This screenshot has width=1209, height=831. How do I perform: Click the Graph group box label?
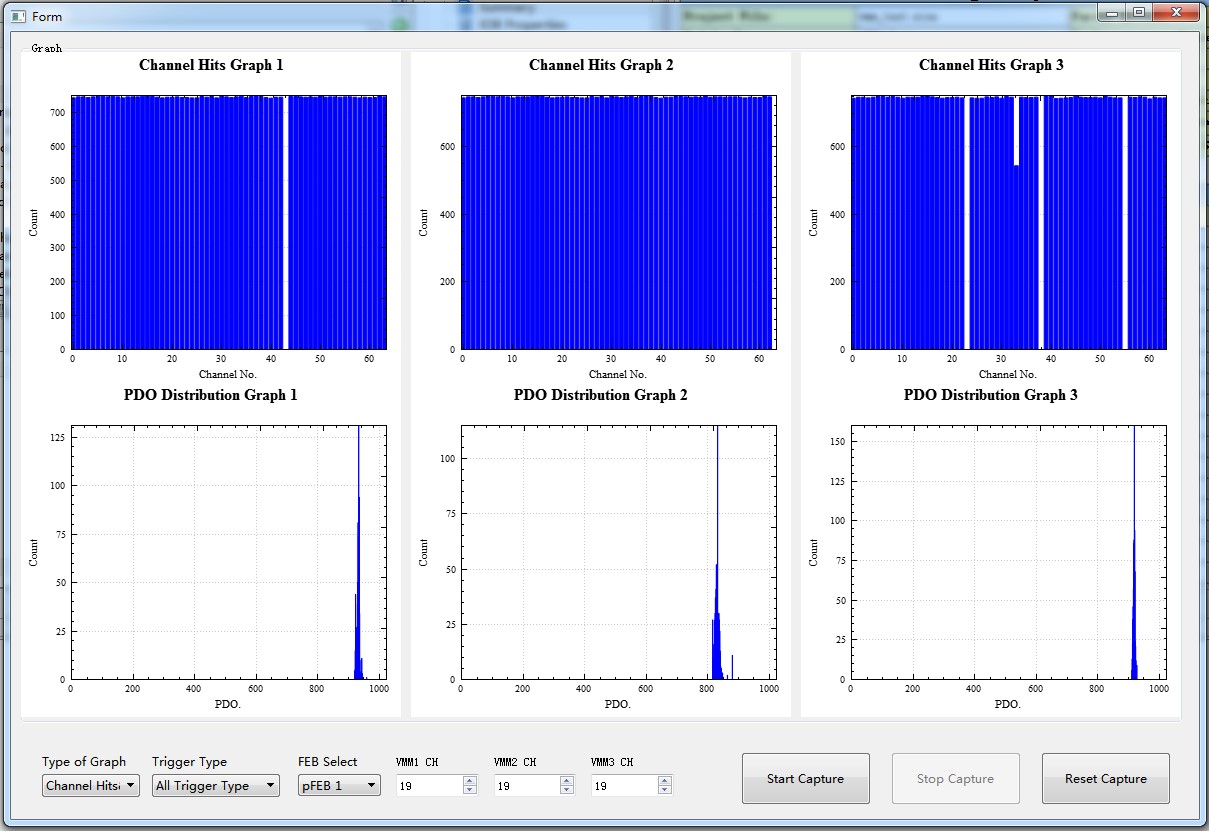pos(46,47)
